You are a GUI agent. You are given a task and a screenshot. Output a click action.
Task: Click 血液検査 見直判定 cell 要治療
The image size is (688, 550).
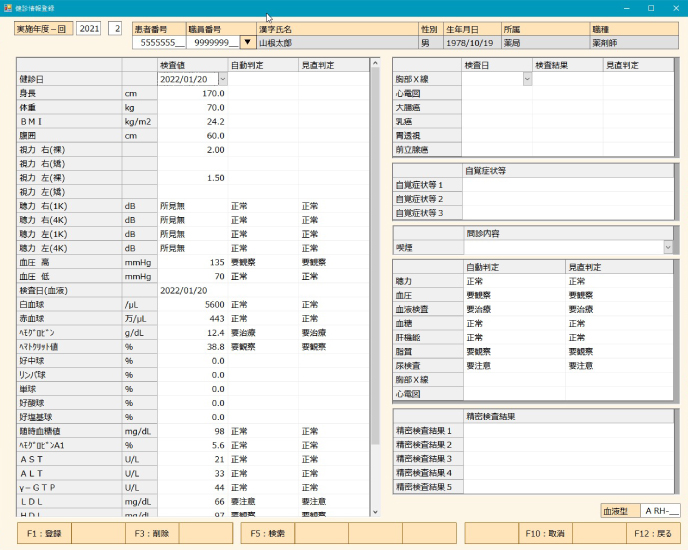click(x=619, y=309)
